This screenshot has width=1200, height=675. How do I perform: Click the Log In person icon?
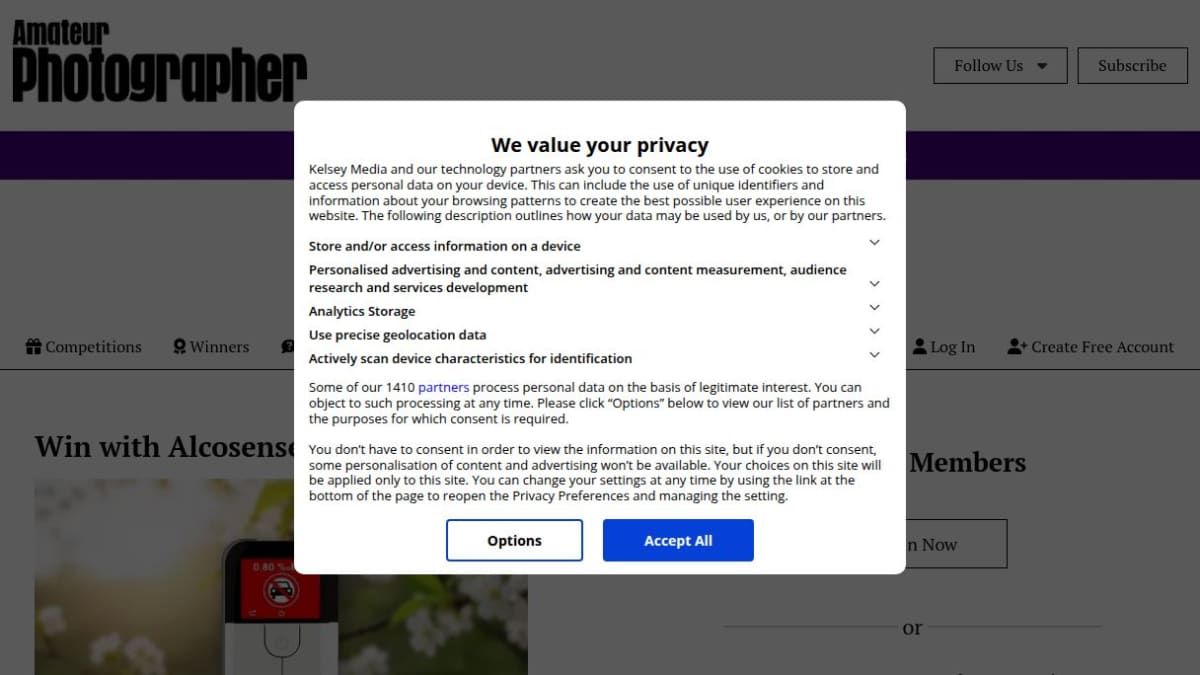[920, 346]
